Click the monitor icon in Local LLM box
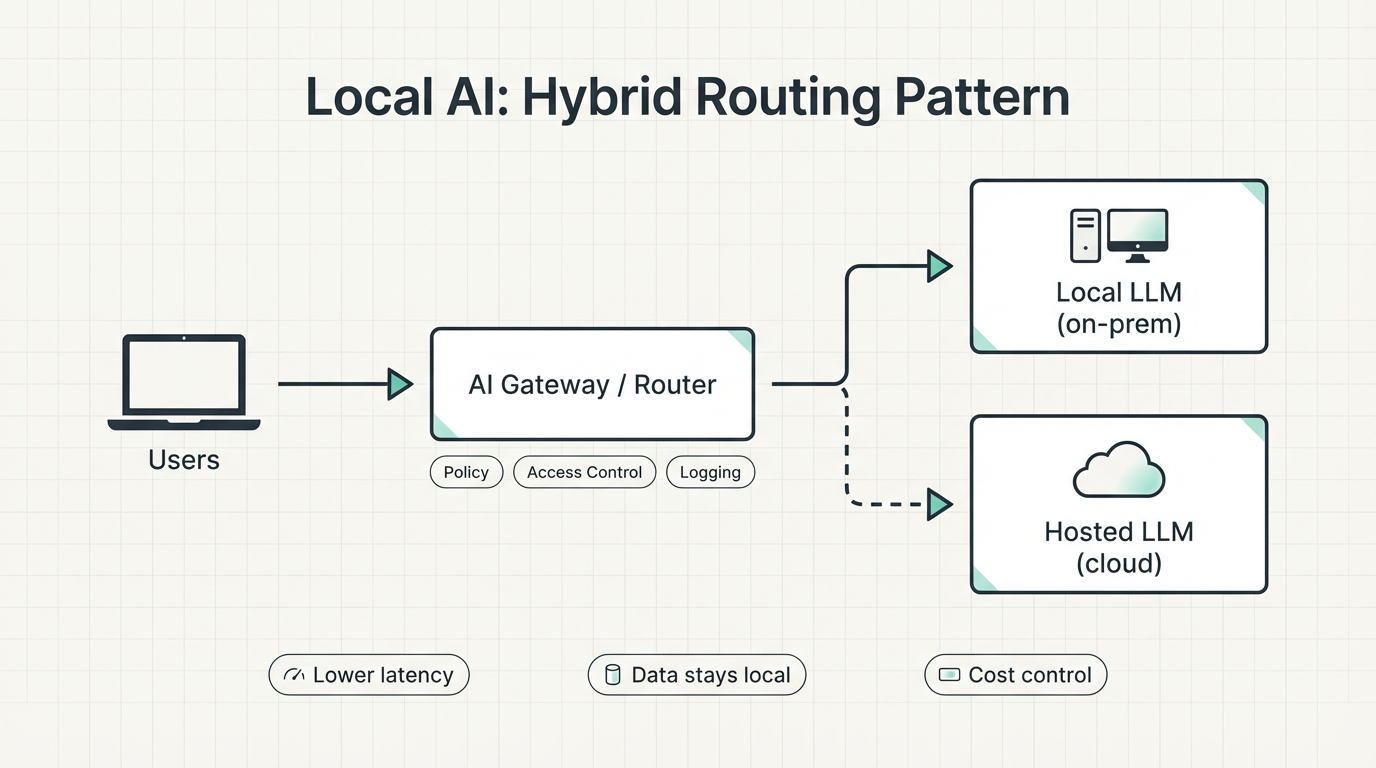The image size is (1376, 768). [1137, 230]
